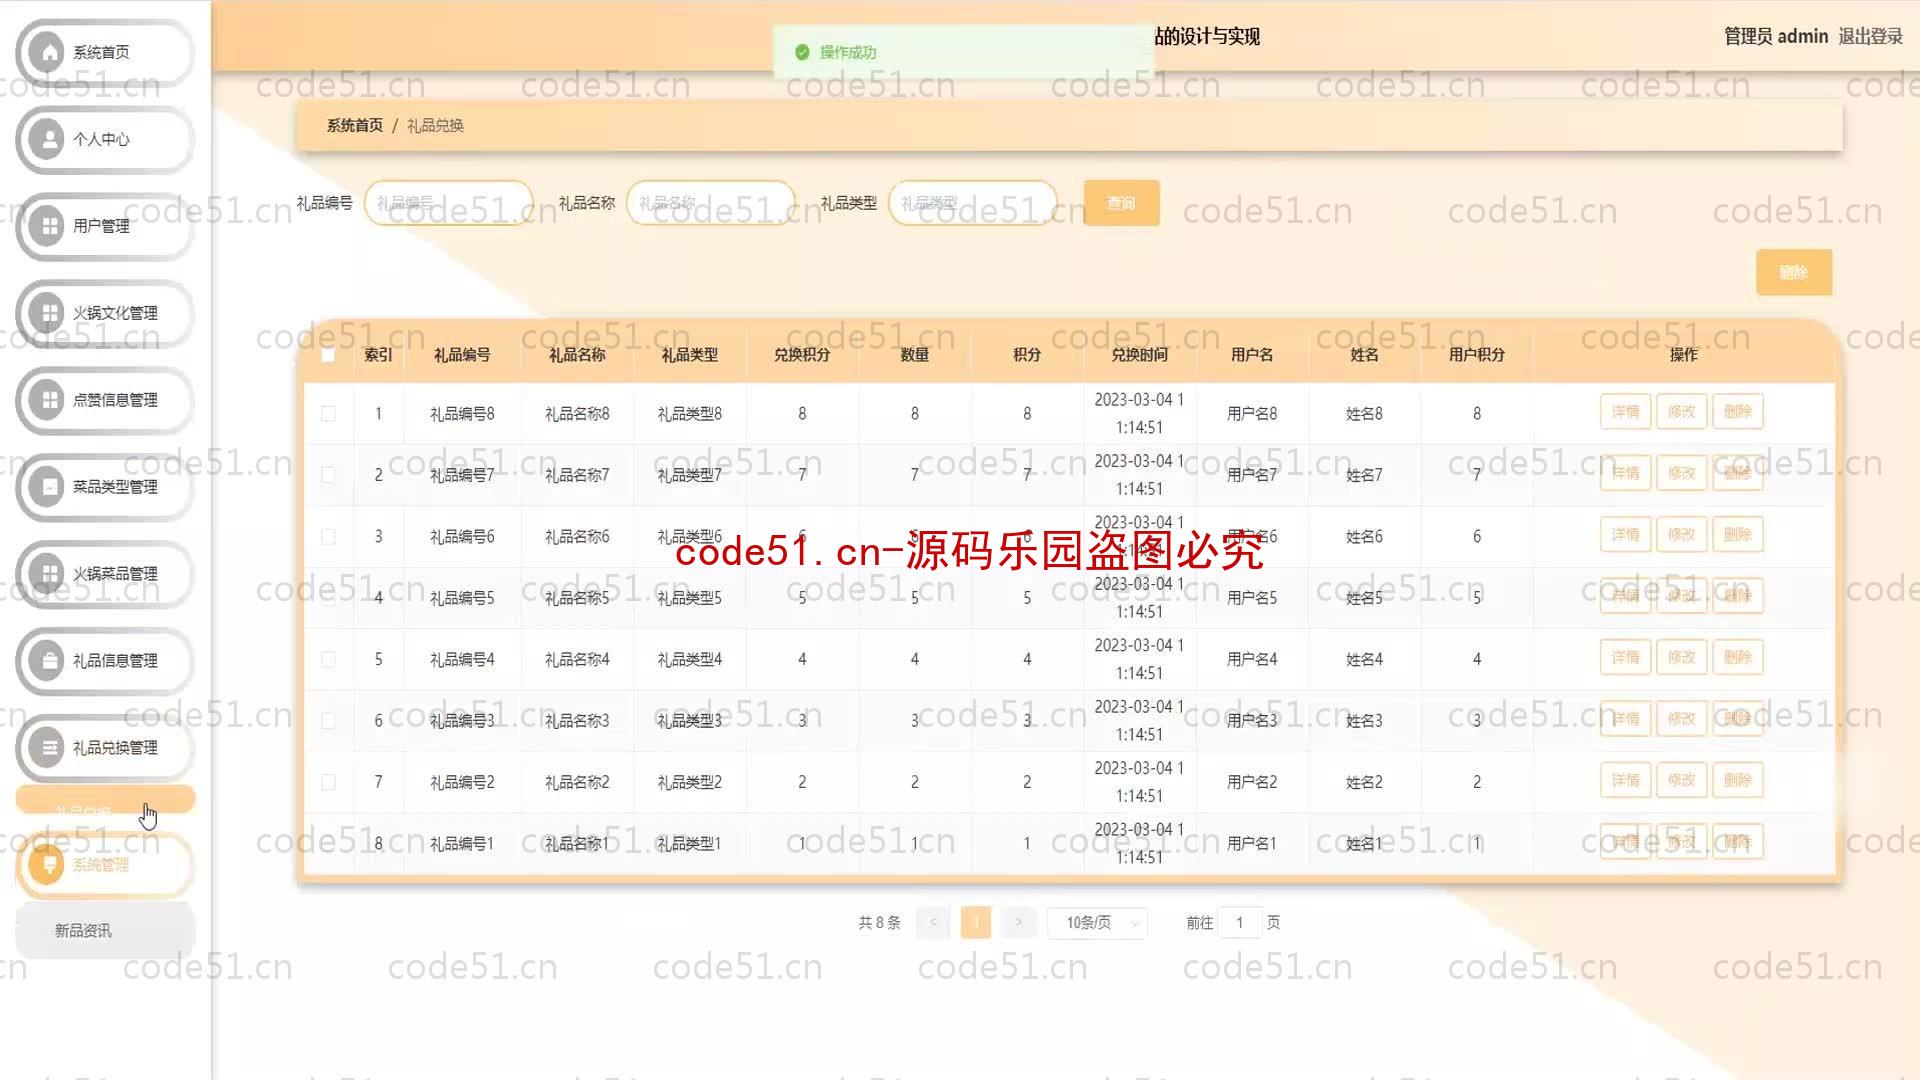
Task: Open 系统首页 in the sidebar
Action: coord(105,52)
